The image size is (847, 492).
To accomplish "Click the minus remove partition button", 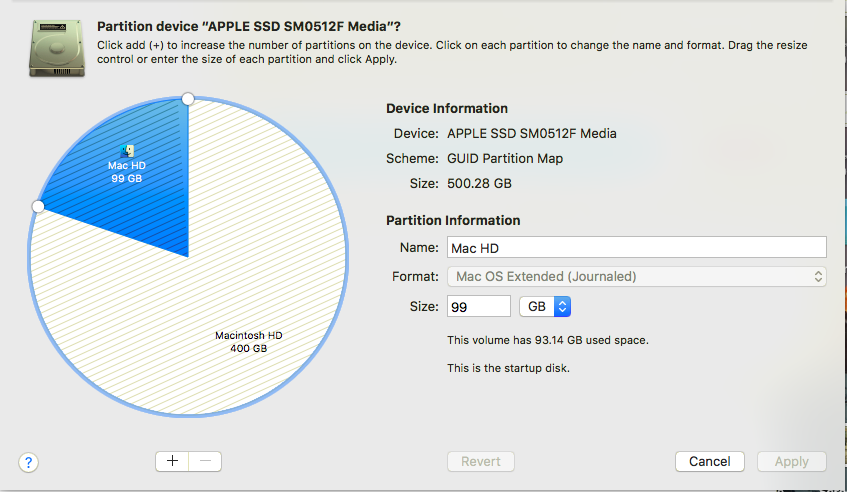I will pos(205,461).
